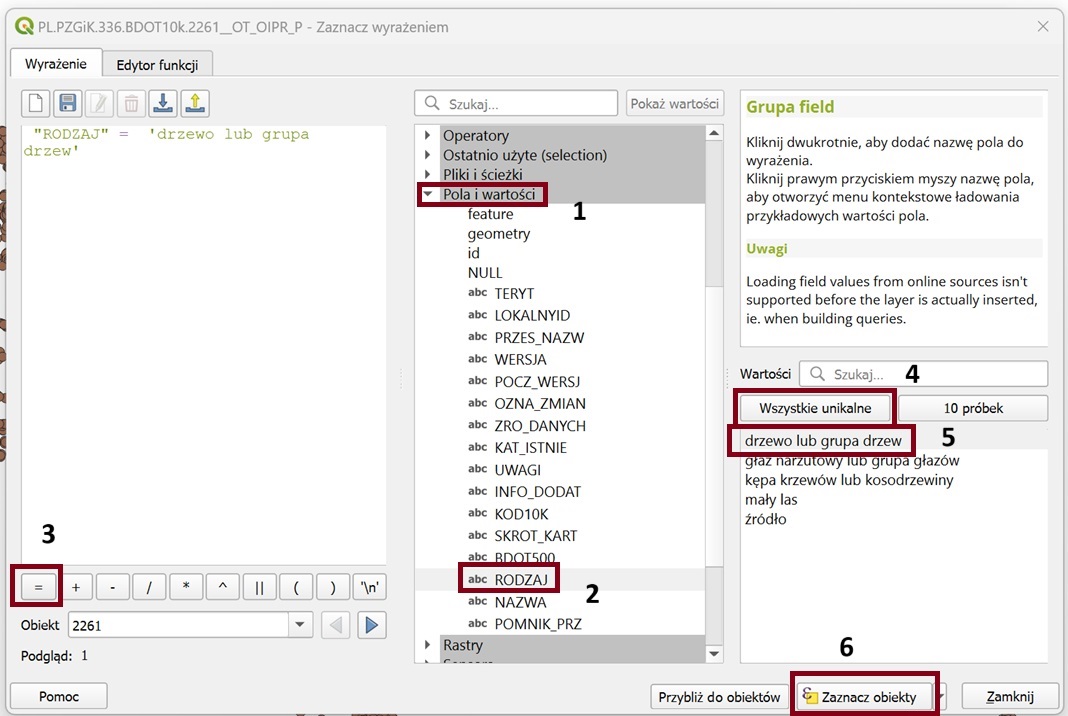Save the expression with the floppy disk icon
The height and width of the screenshot is (716, 1068).
pos(68,103)
